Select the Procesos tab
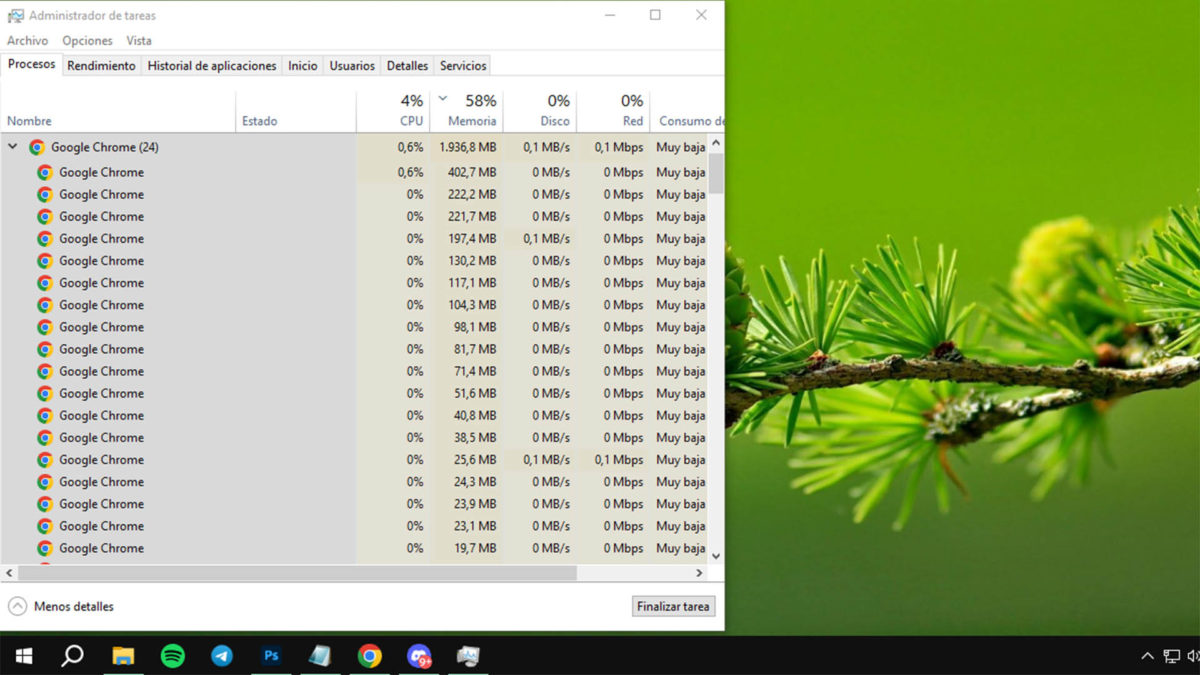Image resolution: width=1200 pixels, height=675 pixels. pos(31,64)
